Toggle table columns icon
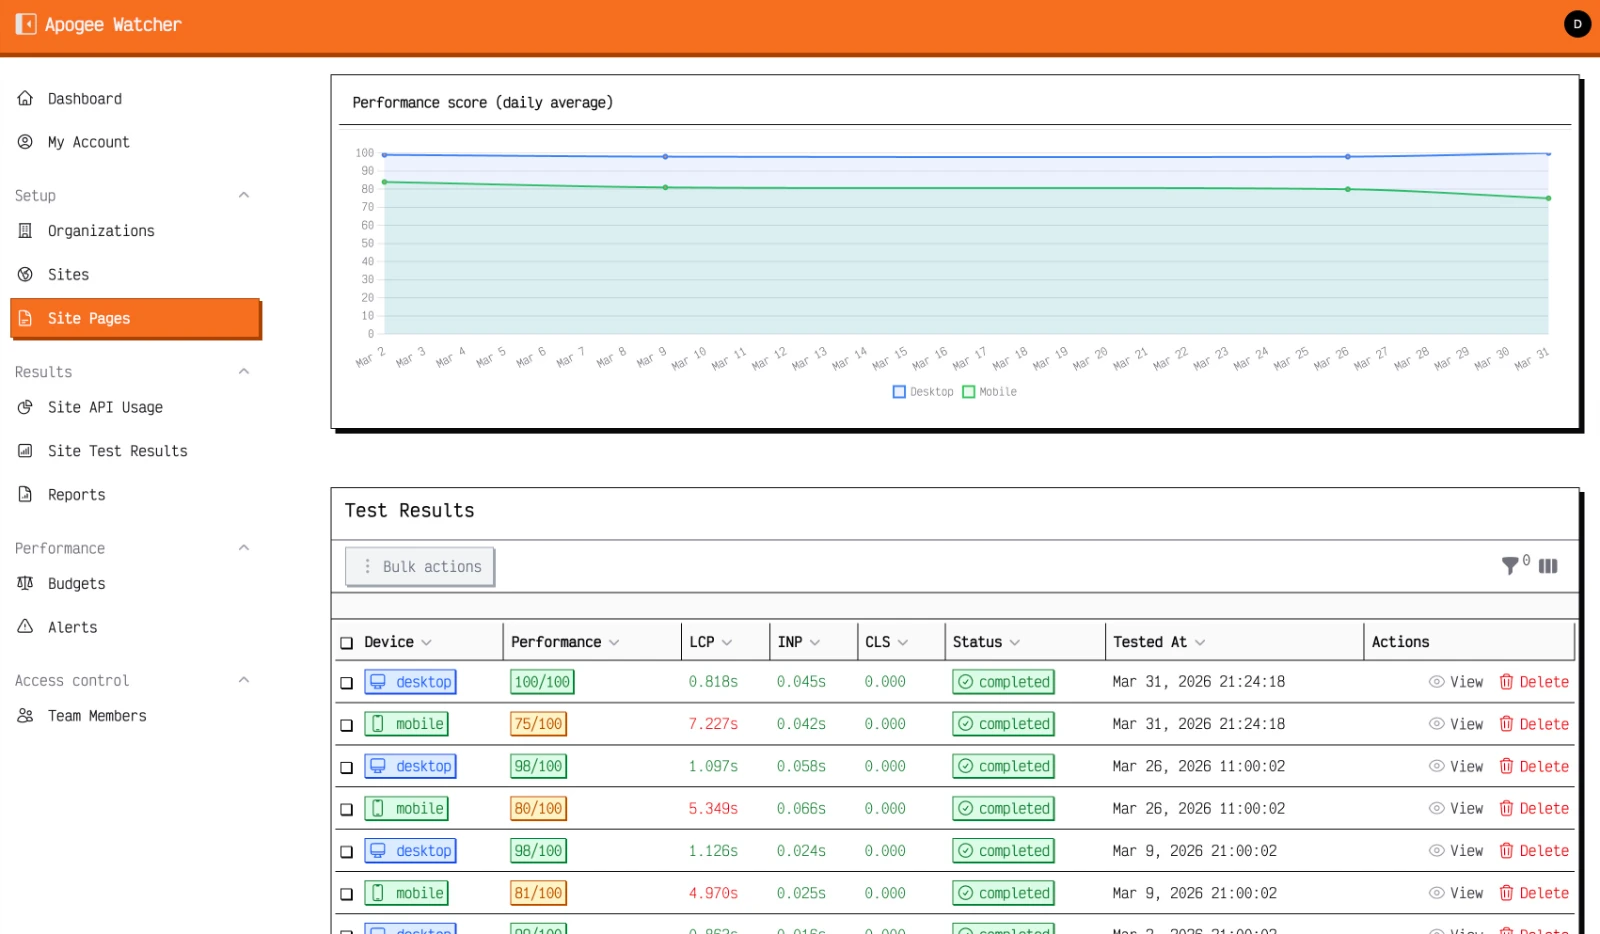The image size is (1600, 934). tap(1548, 566)
